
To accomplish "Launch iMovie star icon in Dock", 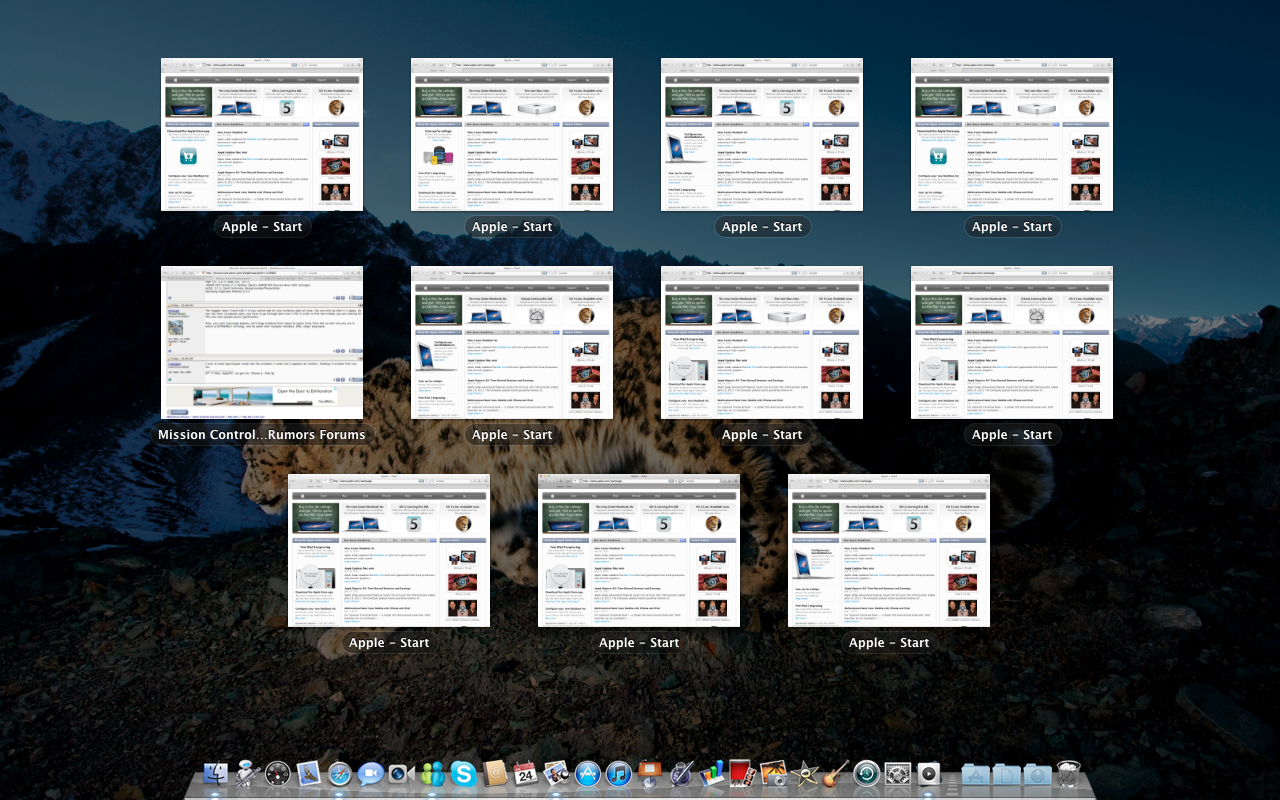I will pyautogui.click(x=804, y=774).
